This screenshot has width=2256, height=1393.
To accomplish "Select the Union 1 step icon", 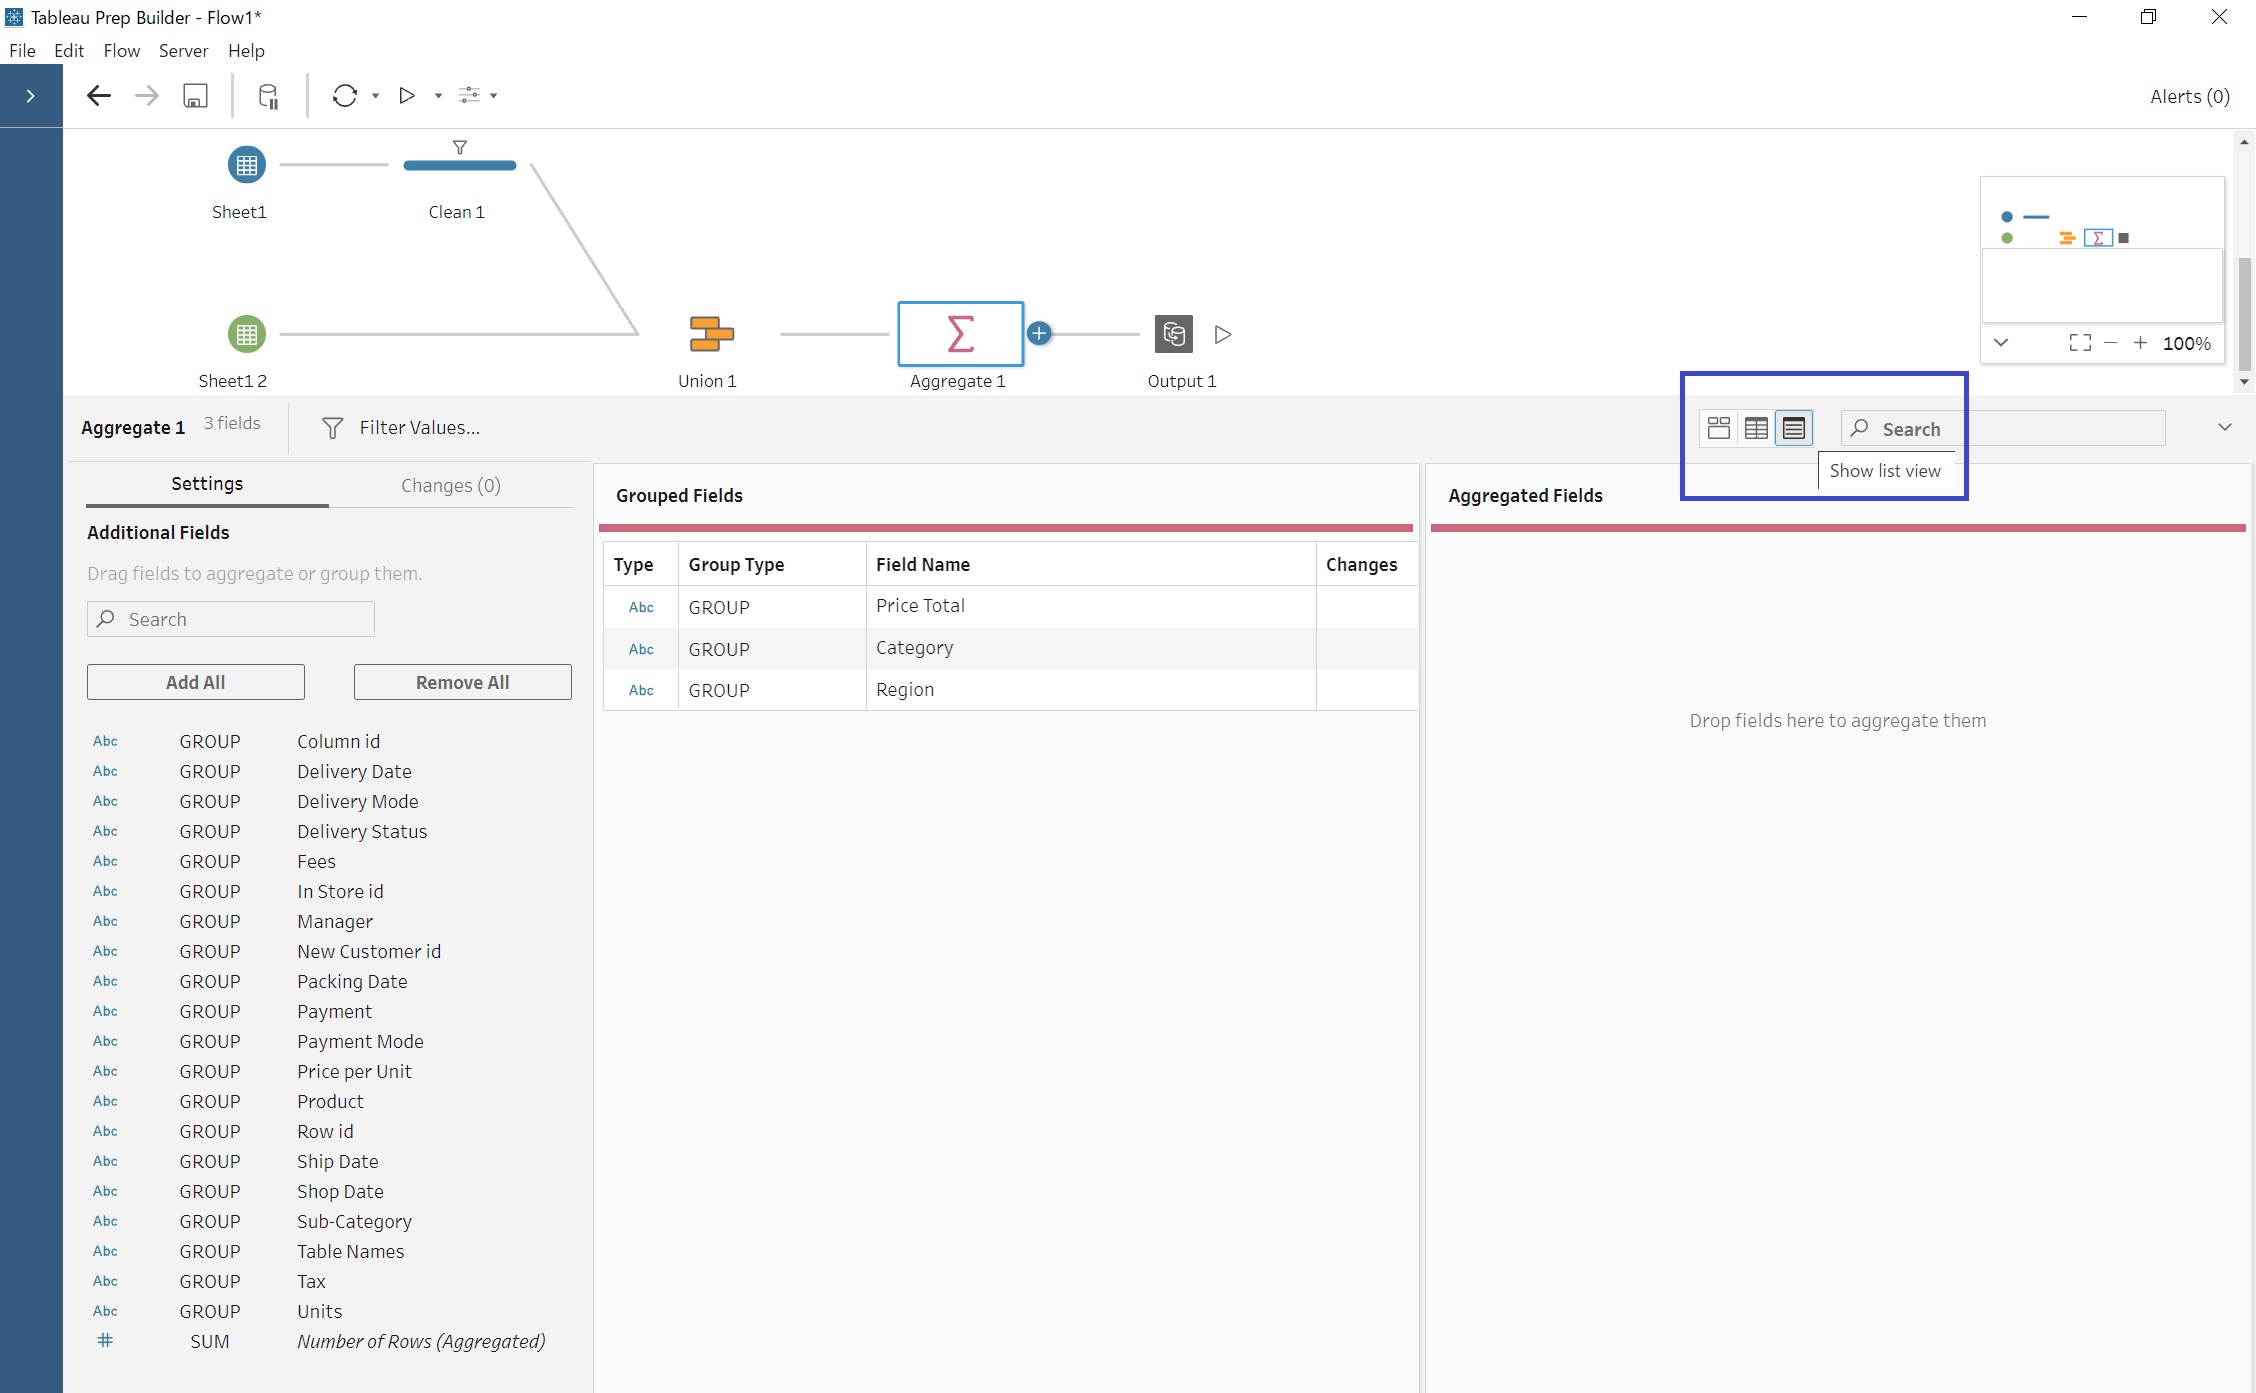I will [x=711, y=334].
